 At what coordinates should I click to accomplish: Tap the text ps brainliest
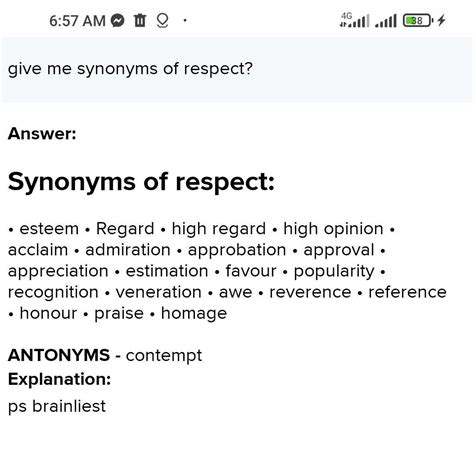coord(57,407)
